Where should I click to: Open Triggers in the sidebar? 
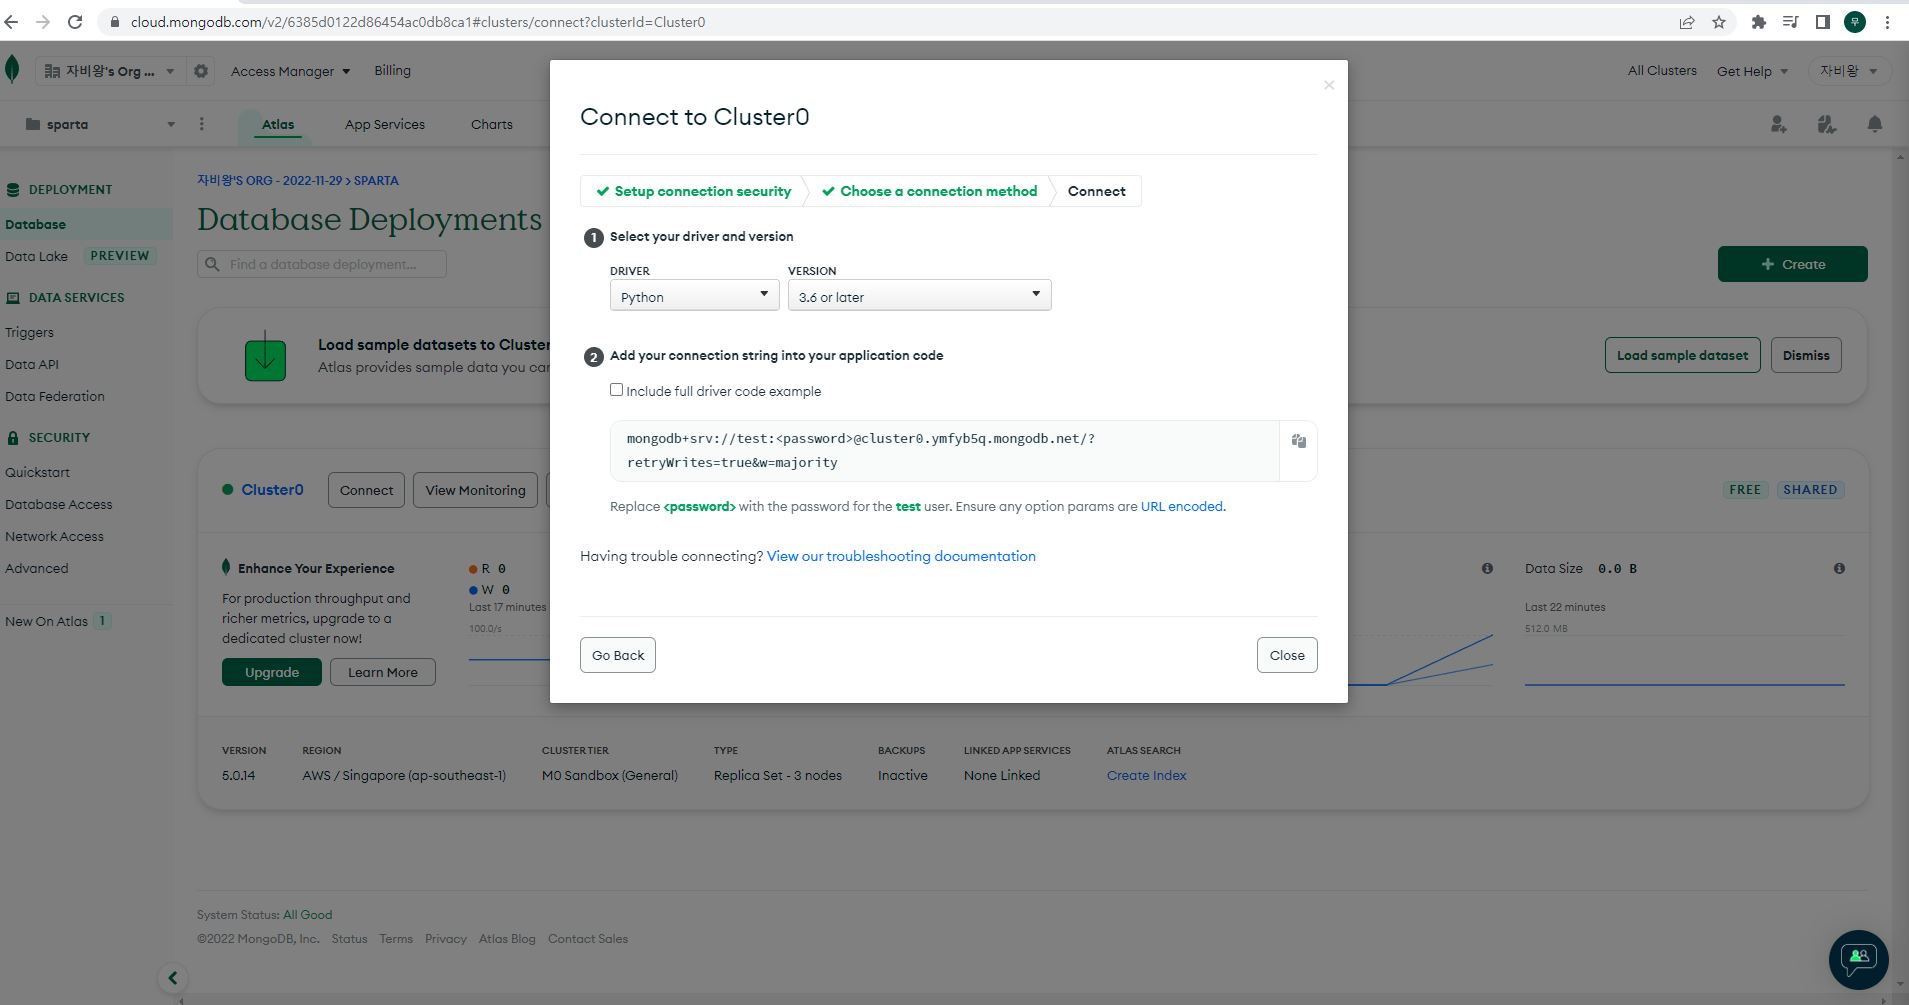29,332
